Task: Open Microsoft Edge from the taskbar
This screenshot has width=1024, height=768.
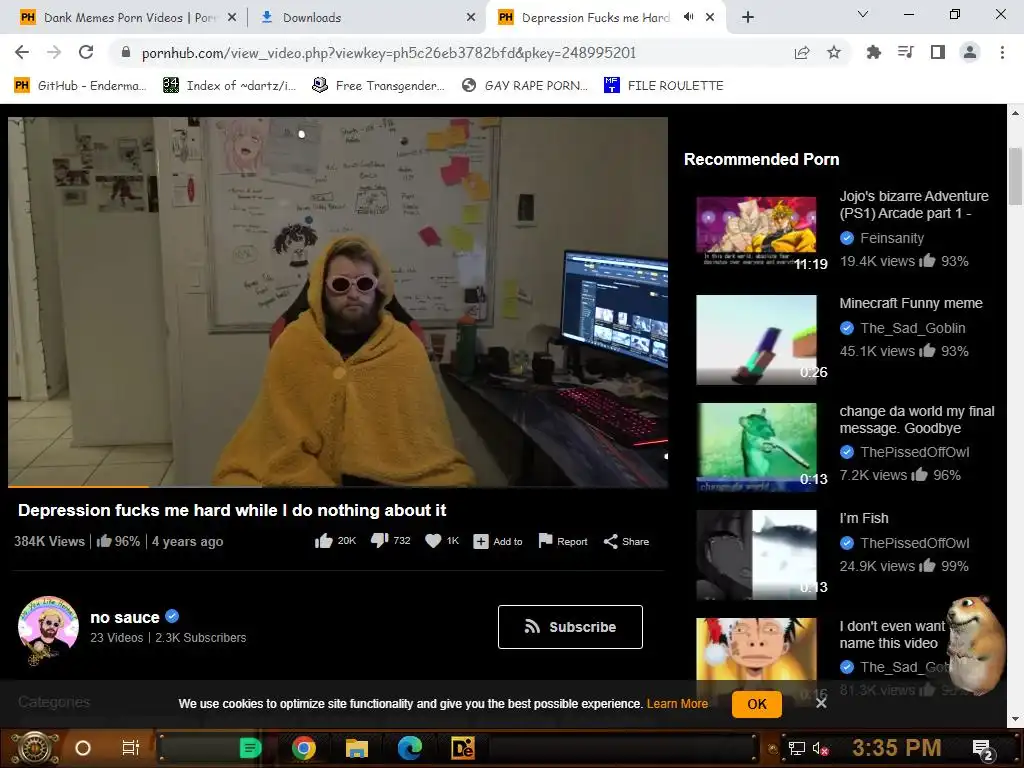Action: pyautogui.click(x=409, y=748)
